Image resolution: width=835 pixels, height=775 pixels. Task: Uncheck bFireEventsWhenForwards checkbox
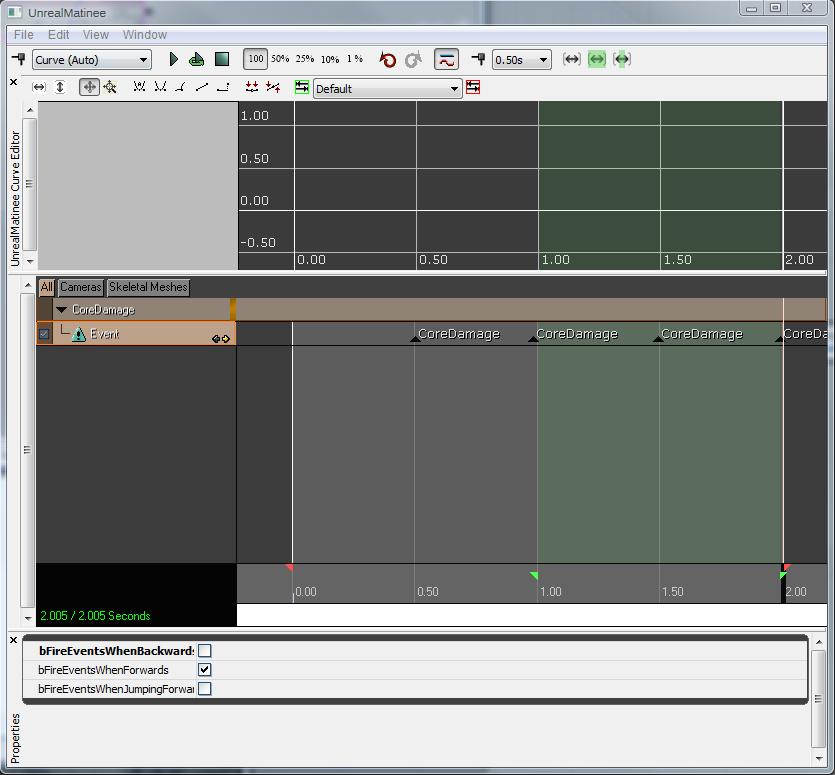pyautogui.click(x=205, y=670)
